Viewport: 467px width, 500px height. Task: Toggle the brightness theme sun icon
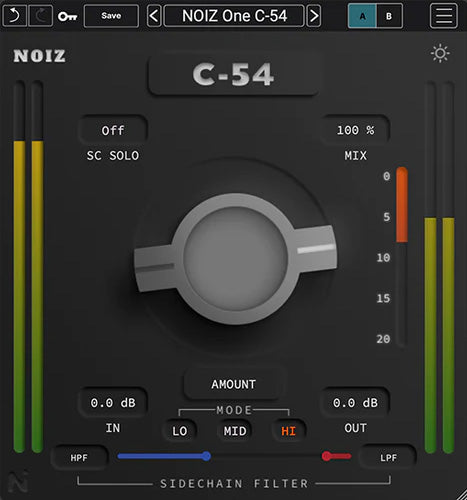tap(440, 53)
